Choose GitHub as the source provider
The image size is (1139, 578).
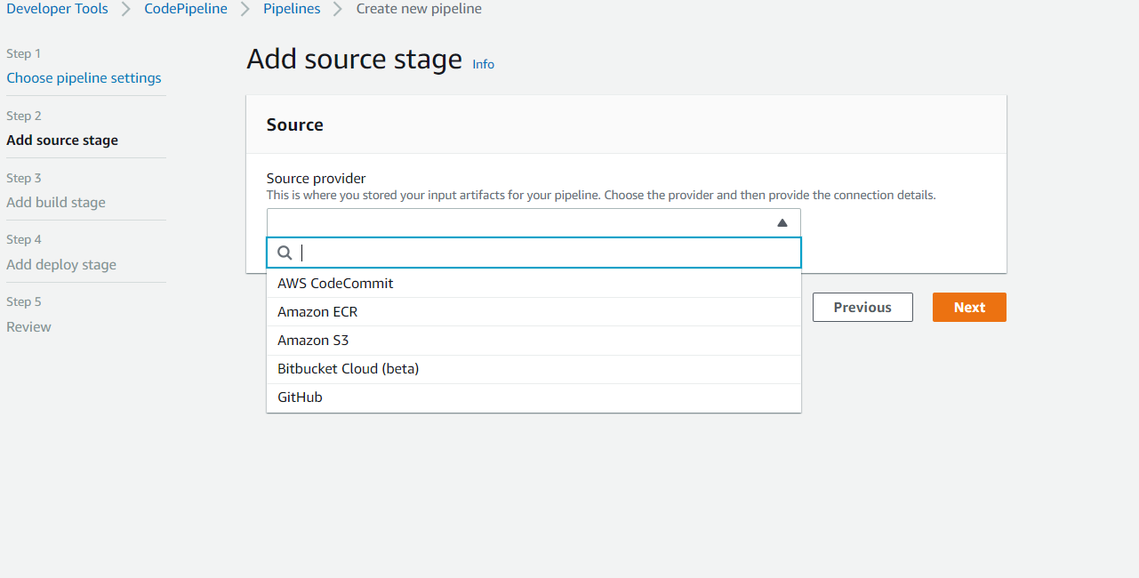(300, 397)
